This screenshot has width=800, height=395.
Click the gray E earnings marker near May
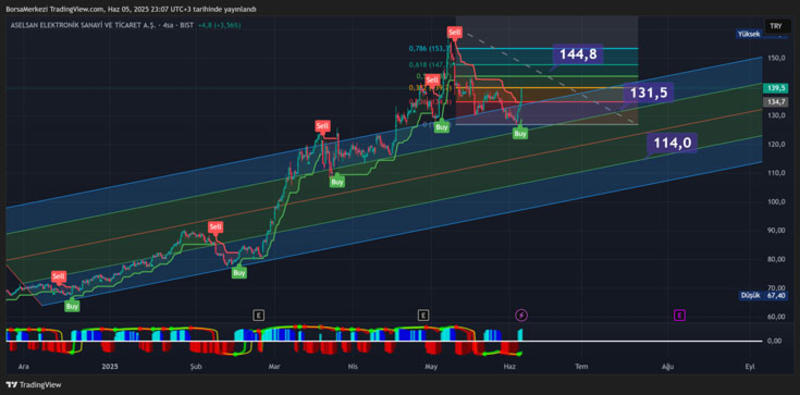click(423, 315)
